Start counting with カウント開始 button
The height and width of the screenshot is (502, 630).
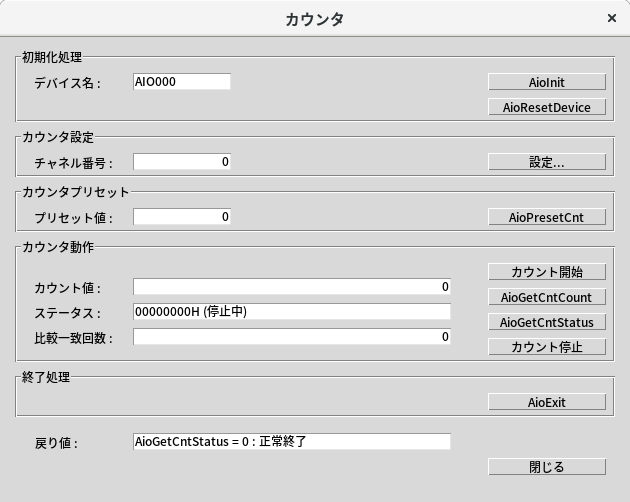[547, 271]
